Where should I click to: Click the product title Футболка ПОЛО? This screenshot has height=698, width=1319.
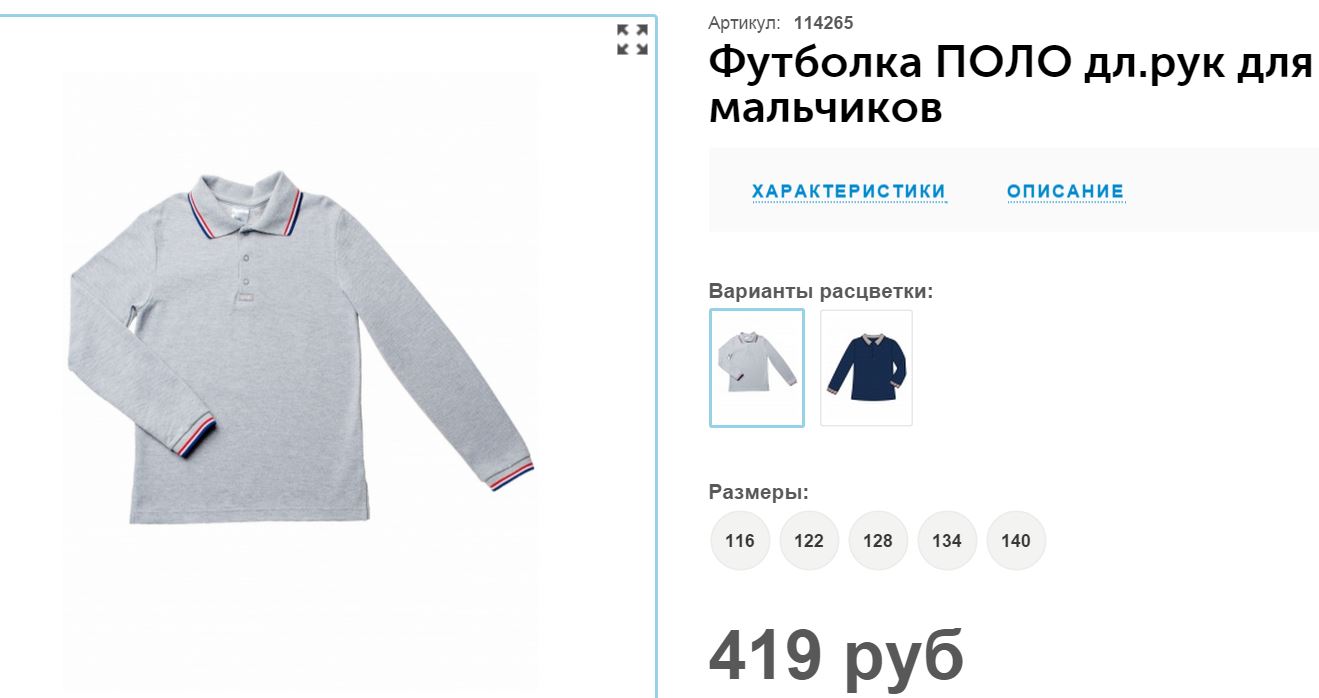[1010, 85]
